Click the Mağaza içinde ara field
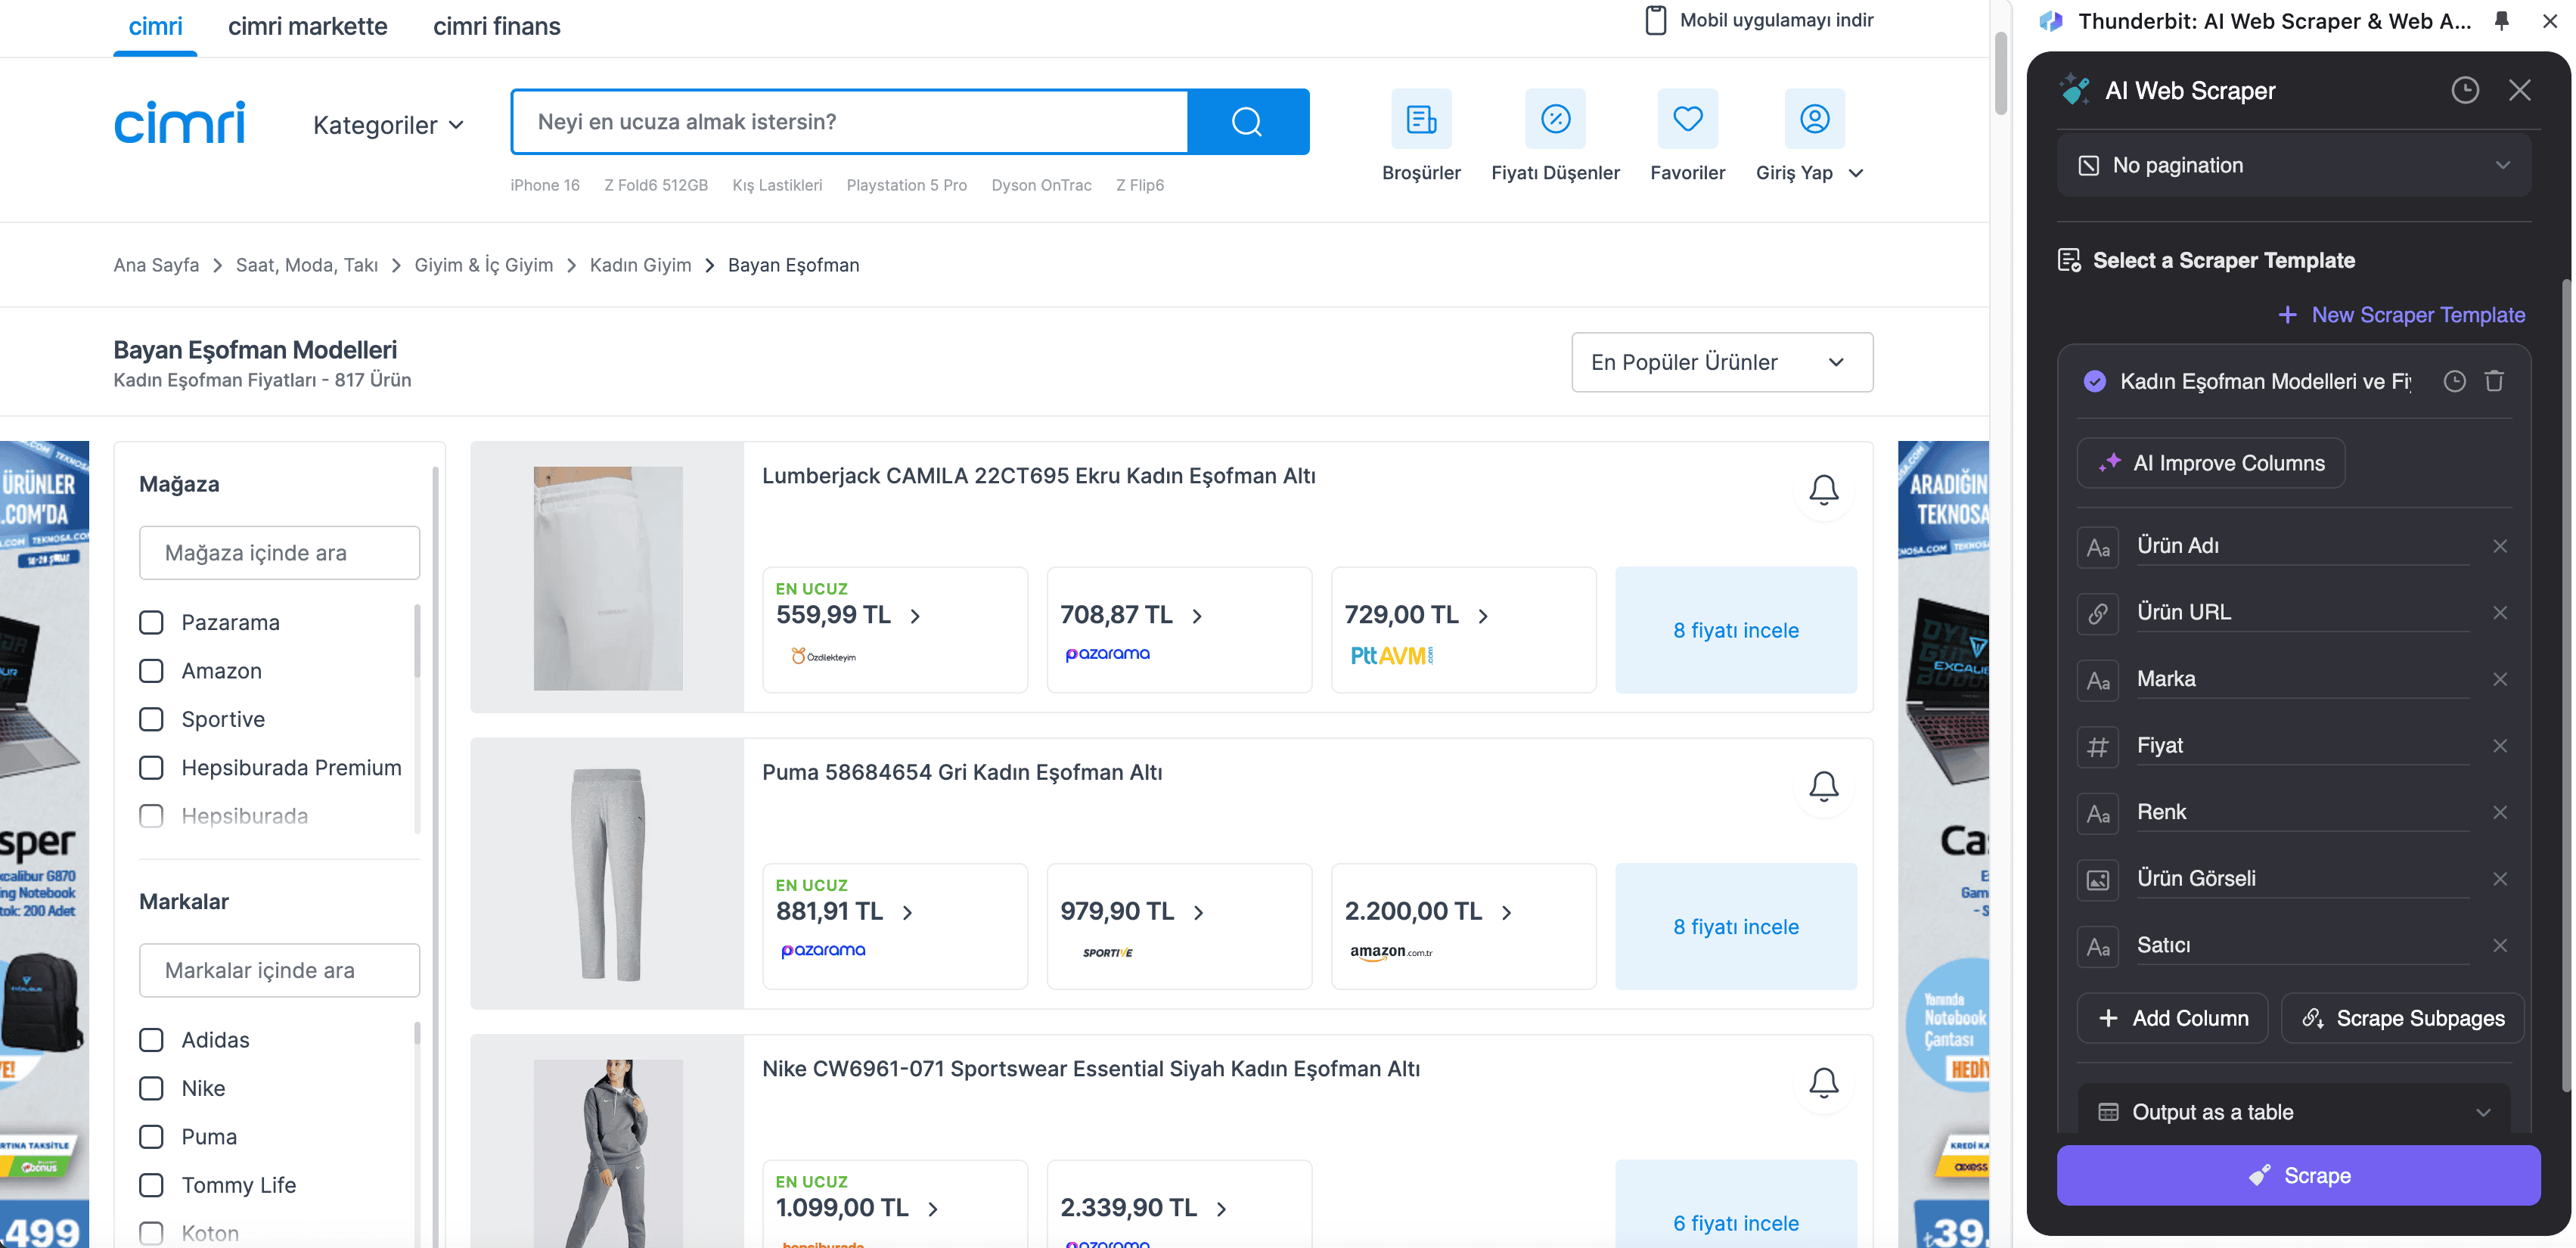This screenshot has height=1248, width=2576. click(279, 553)
